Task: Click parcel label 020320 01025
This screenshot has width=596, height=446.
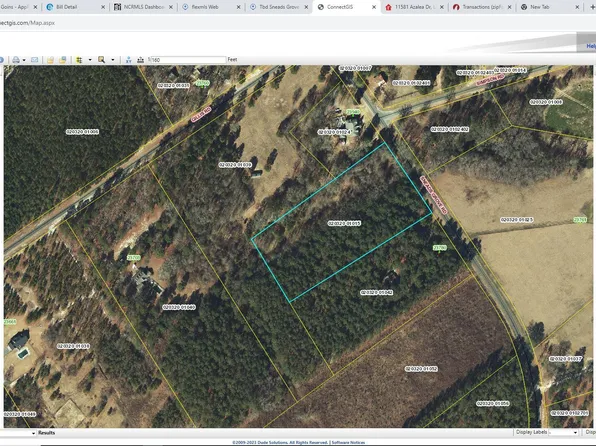Action: (x=517, y=220)
